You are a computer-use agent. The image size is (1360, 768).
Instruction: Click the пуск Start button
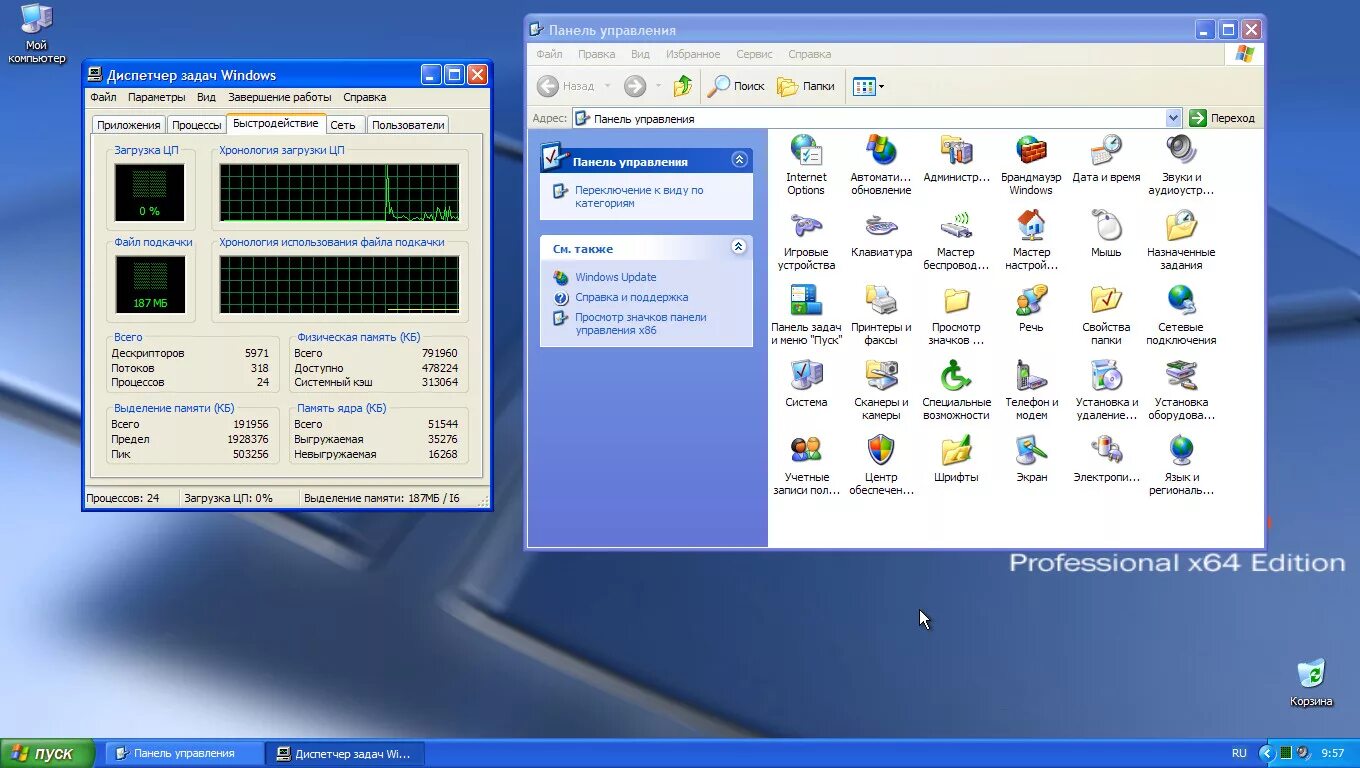coord(47,753)
